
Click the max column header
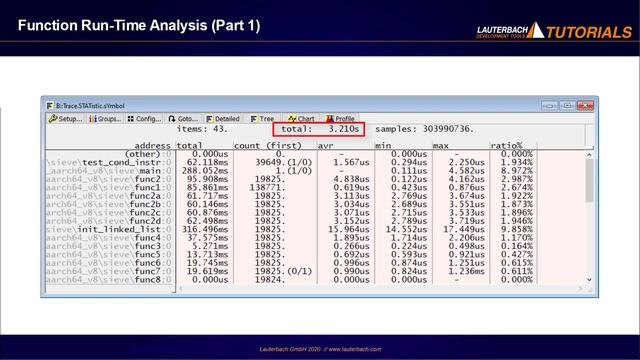(x=441, y=145)
